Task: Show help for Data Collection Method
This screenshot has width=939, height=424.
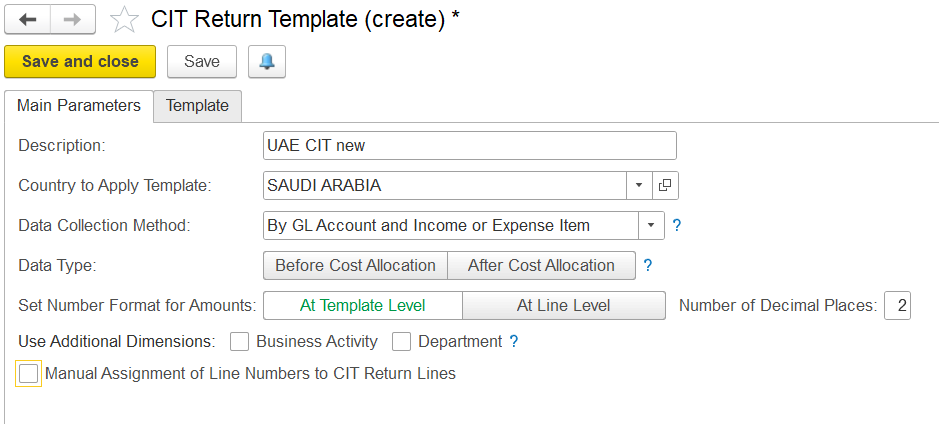Action: click(x=677, y=226)
